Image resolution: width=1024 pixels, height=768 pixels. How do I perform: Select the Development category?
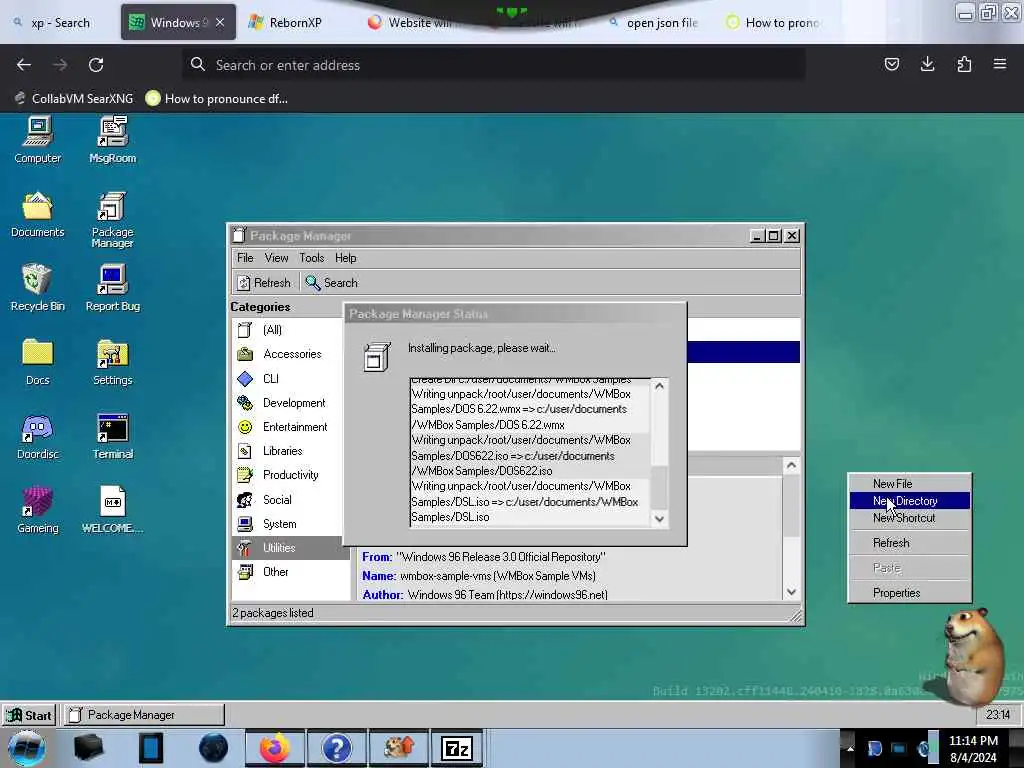coord(287,403)
